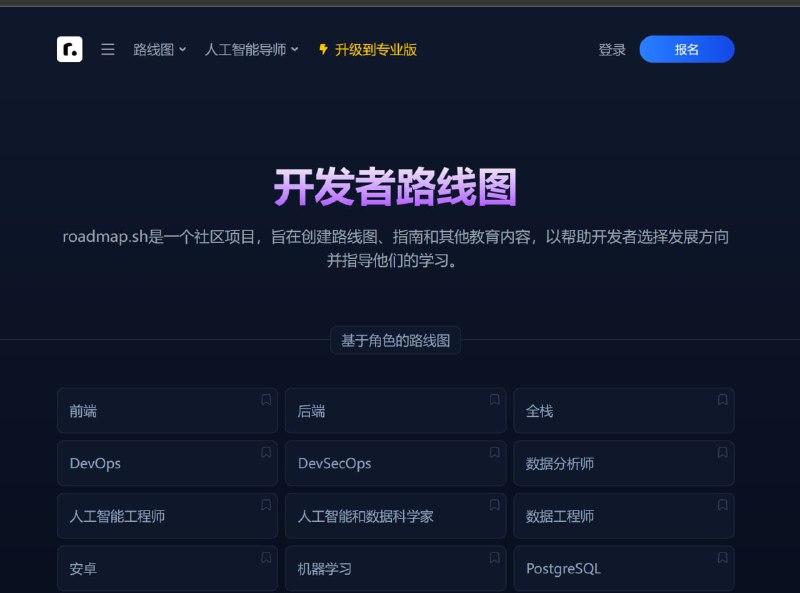The height and width of the screenshot is (593, 800).
Task: Bookmark the 全栈 roadmap
Action: (x=722, y=400)
